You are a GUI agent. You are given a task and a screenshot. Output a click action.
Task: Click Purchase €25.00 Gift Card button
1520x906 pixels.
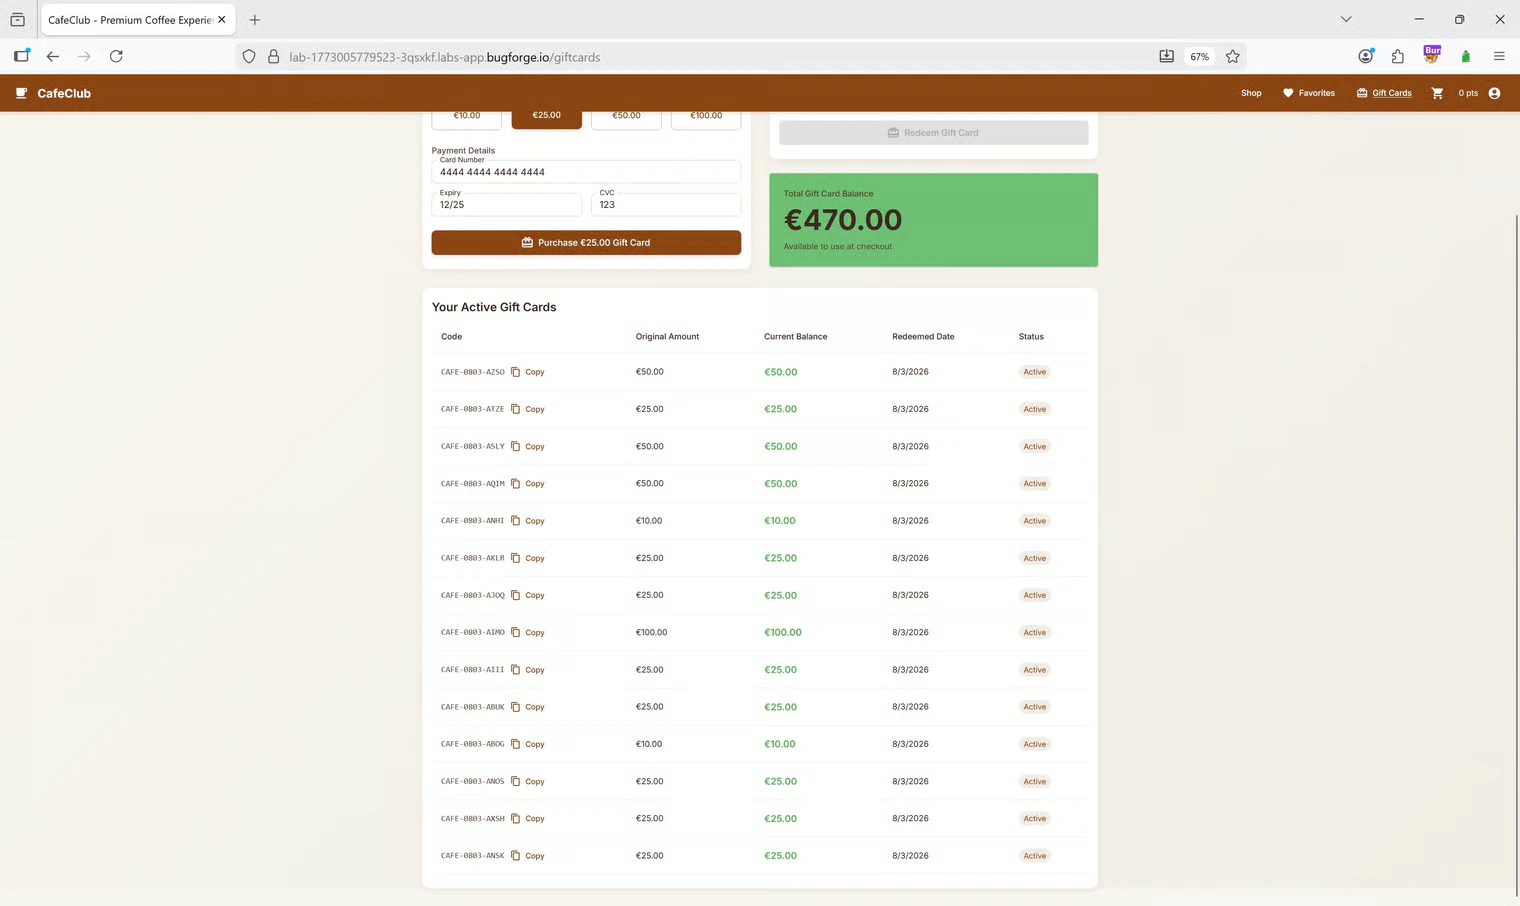586,243
